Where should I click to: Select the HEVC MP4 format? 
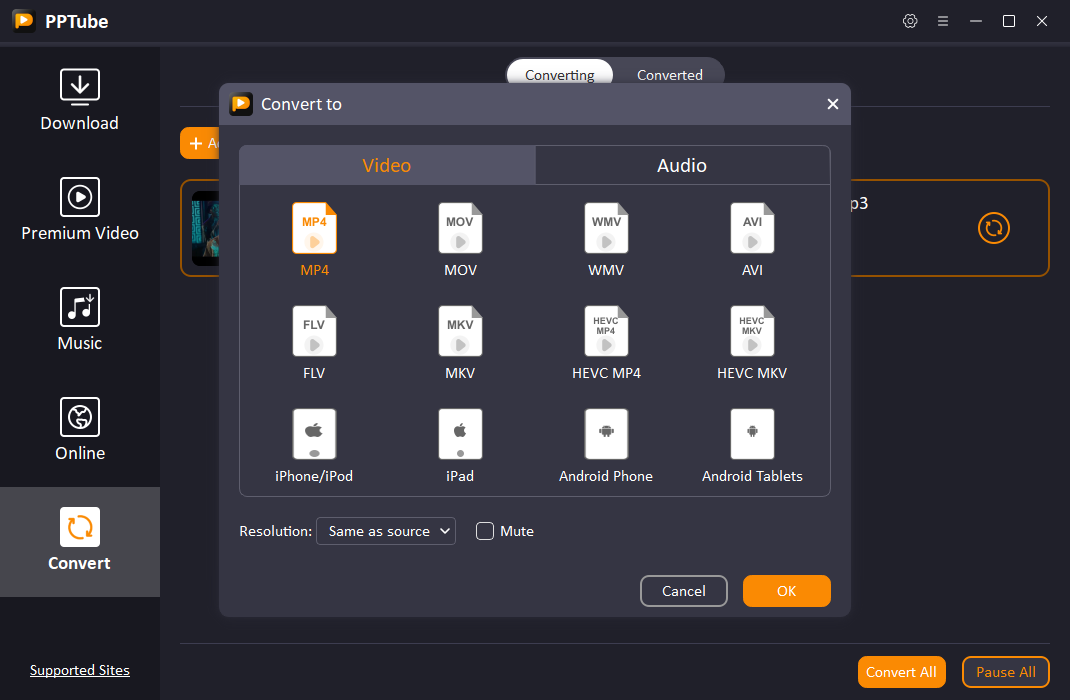[x=606, y=332]
